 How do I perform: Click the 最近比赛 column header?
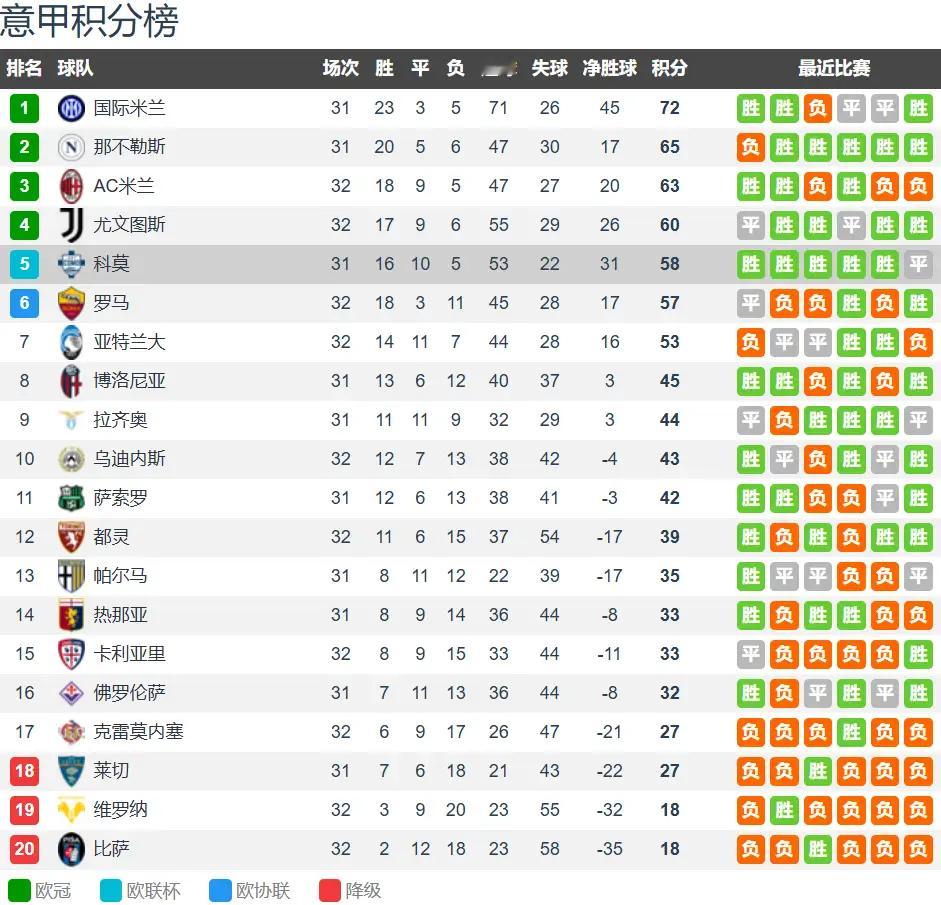pos(834,68)
